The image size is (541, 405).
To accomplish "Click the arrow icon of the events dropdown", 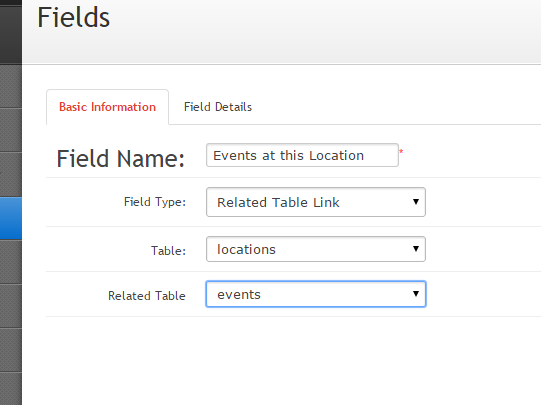I will point(416,294).
